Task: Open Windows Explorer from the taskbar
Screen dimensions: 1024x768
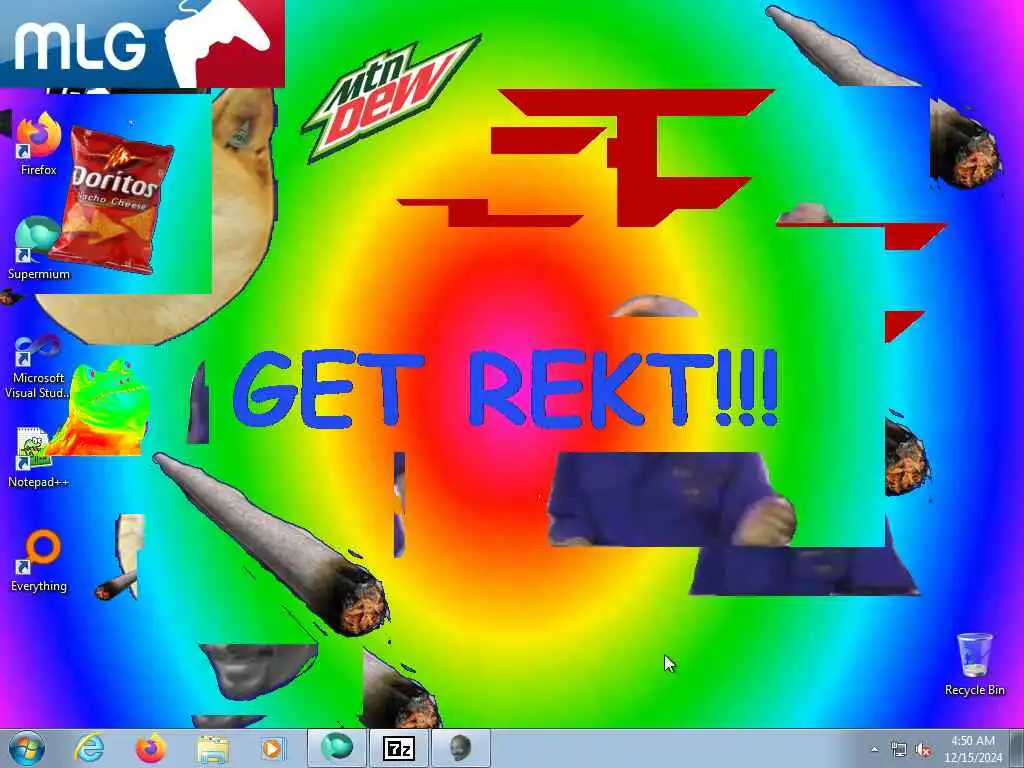Action: pyautogui.click(x=212, y=748)
